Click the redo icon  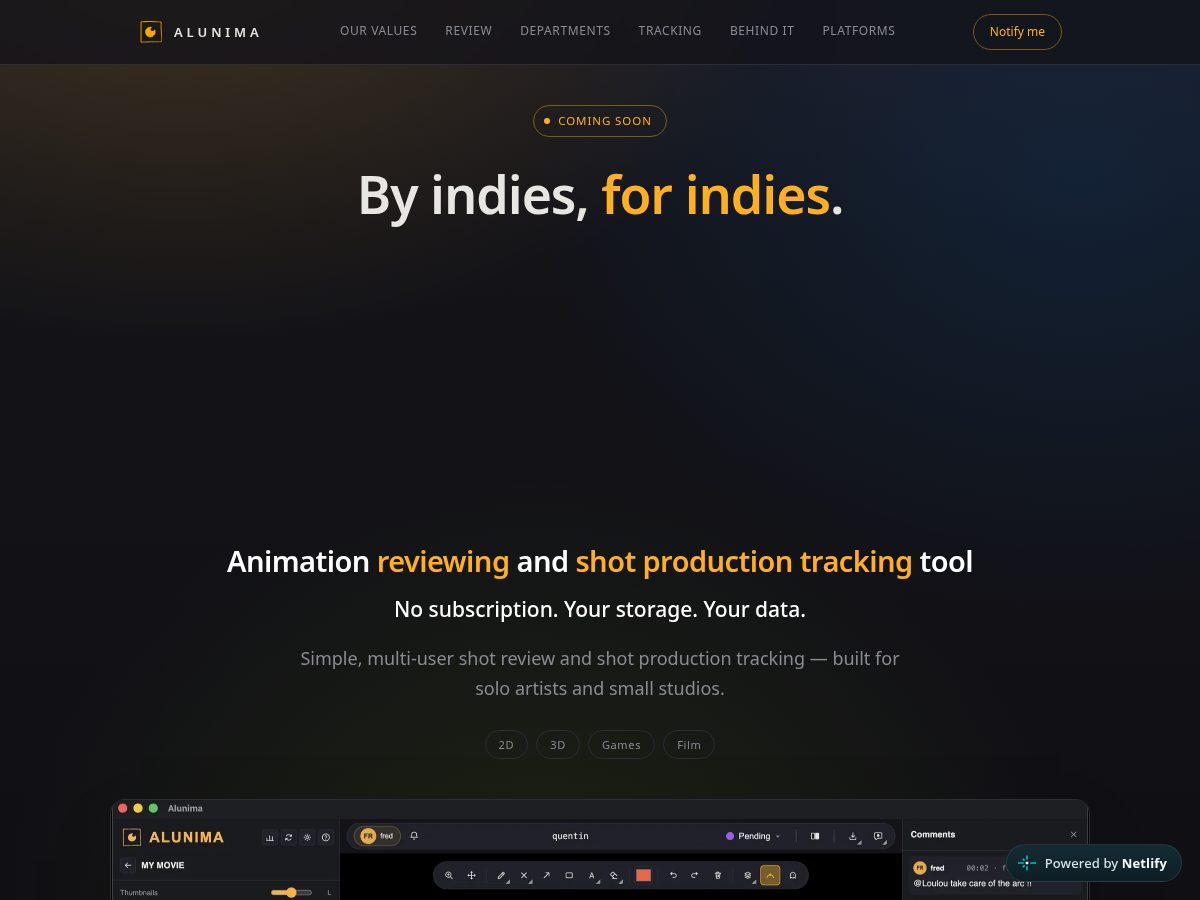point(695,875)
